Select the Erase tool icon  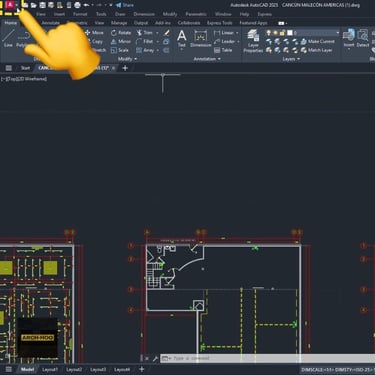point(166,33)
